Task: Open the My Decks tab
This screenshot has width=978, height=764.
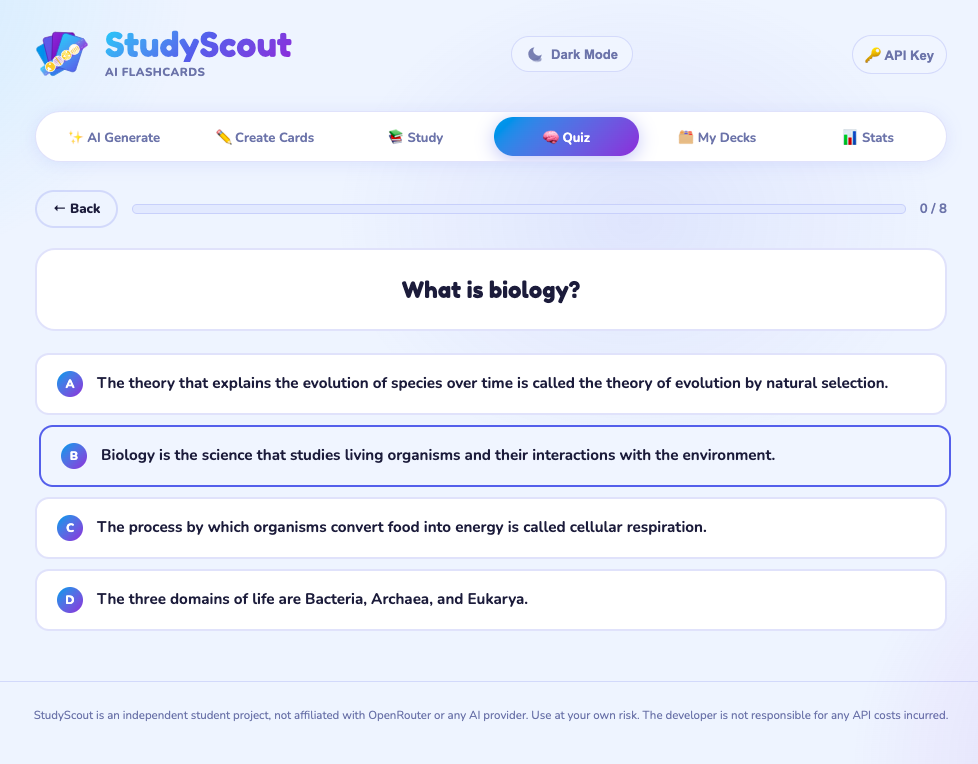Action: click(717, 136)
